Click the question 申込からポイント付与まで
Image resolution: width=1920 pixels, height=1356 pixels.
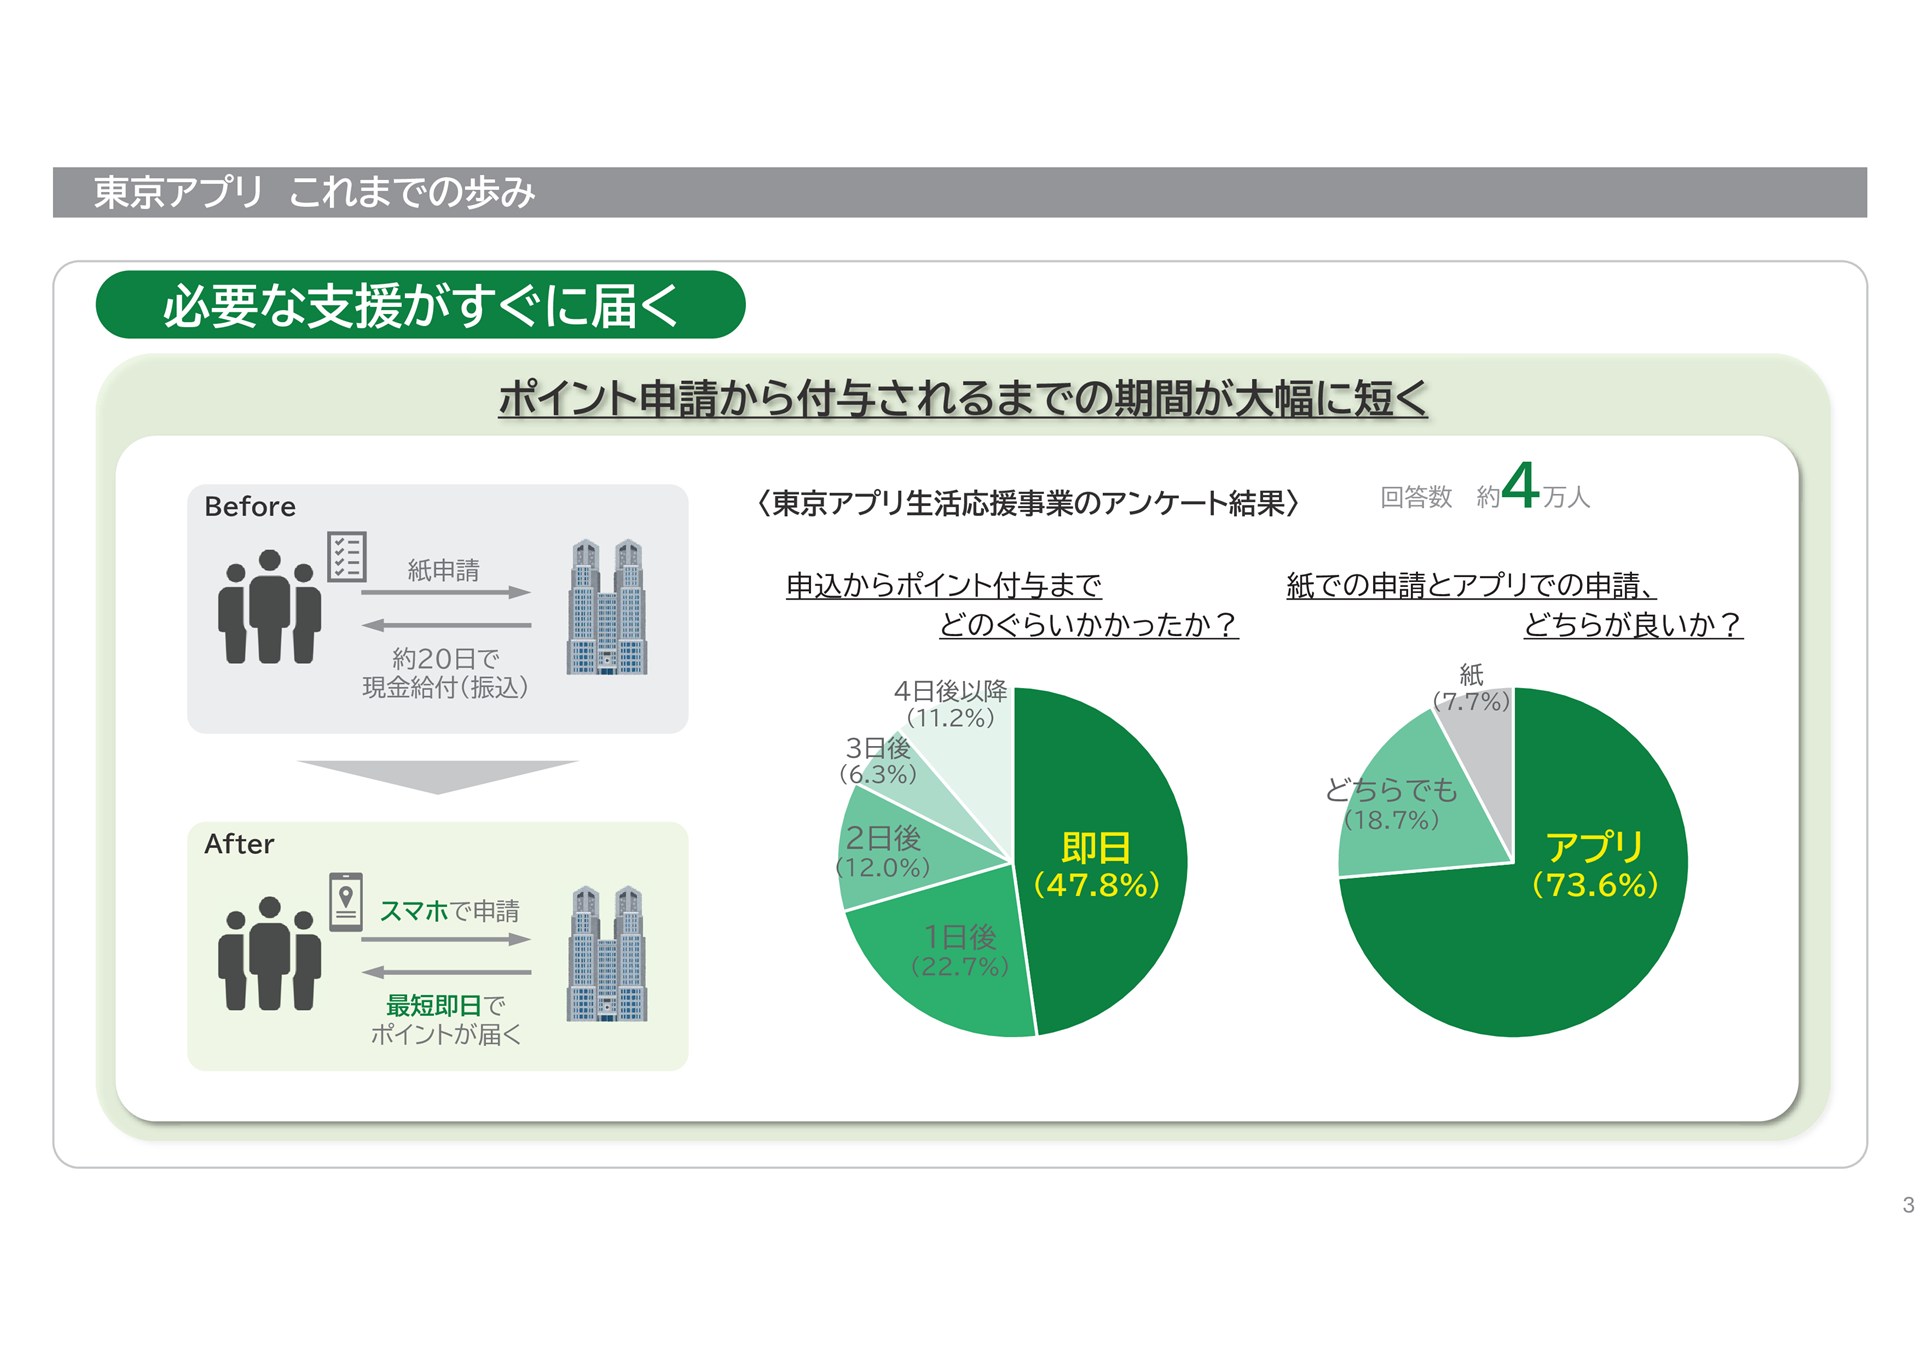(943, 585)
